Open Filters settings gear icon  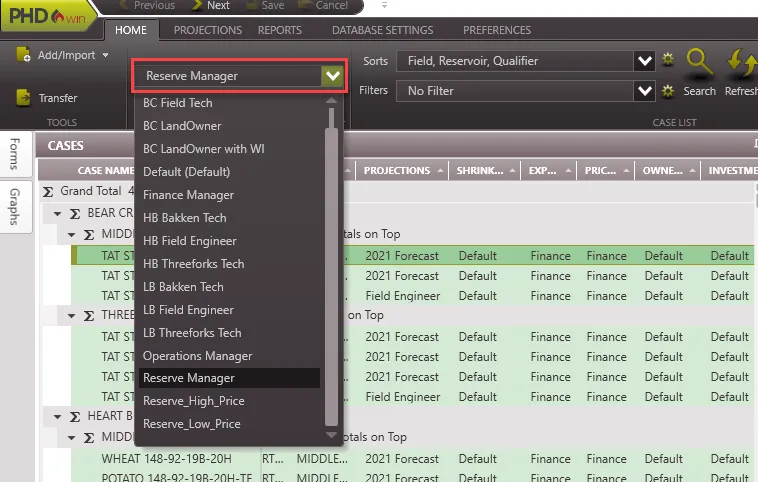(x=669, y=91)
